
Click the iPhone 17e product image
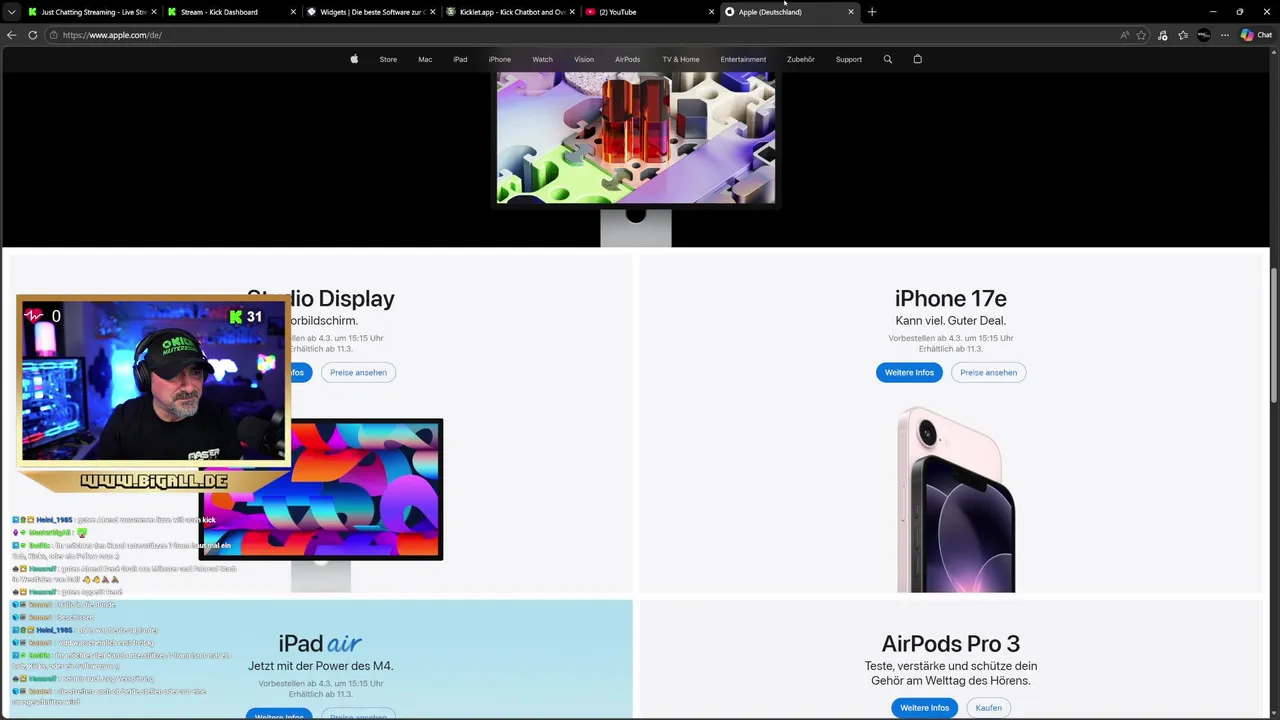(x=956, y=499)
